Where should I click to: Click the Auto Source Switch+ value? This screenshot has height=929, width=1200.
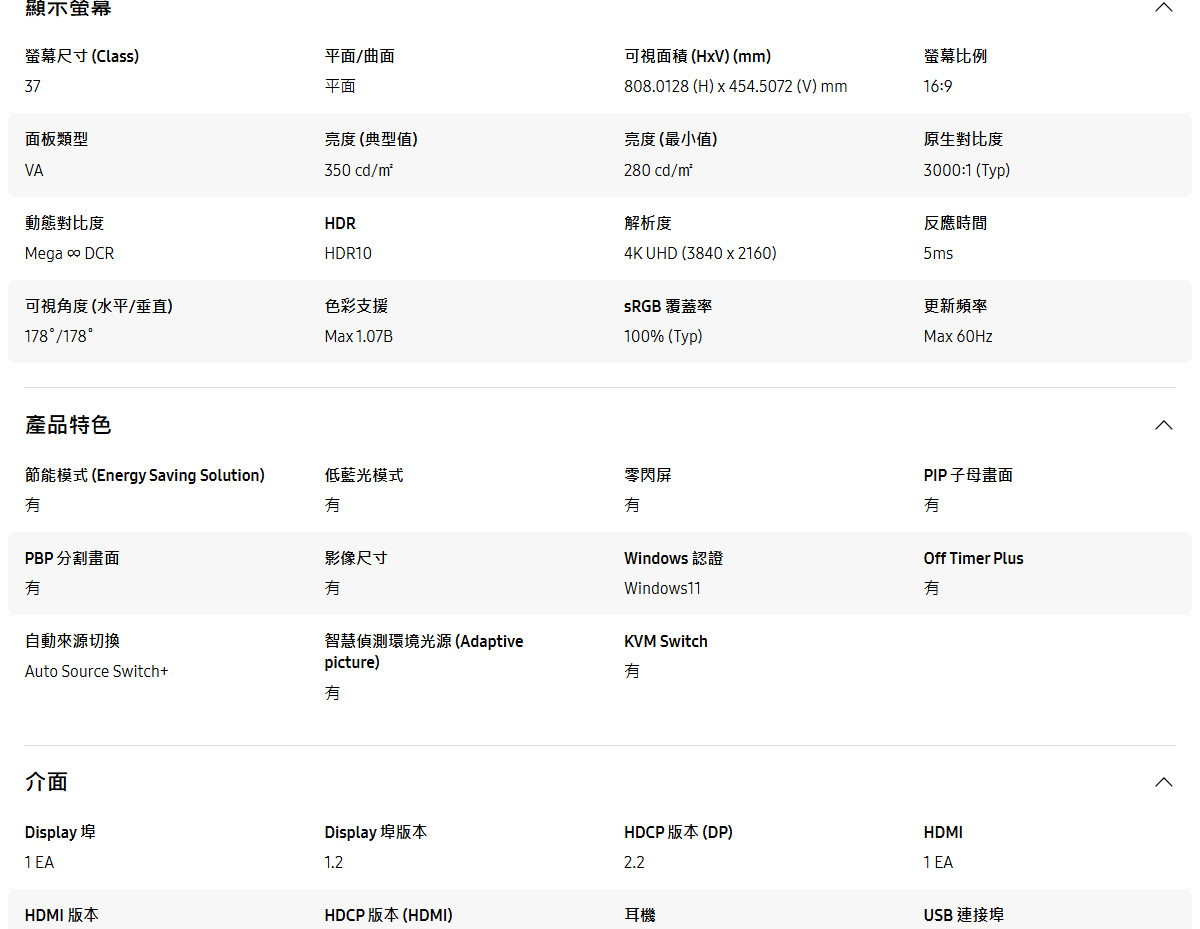(96, 671)
